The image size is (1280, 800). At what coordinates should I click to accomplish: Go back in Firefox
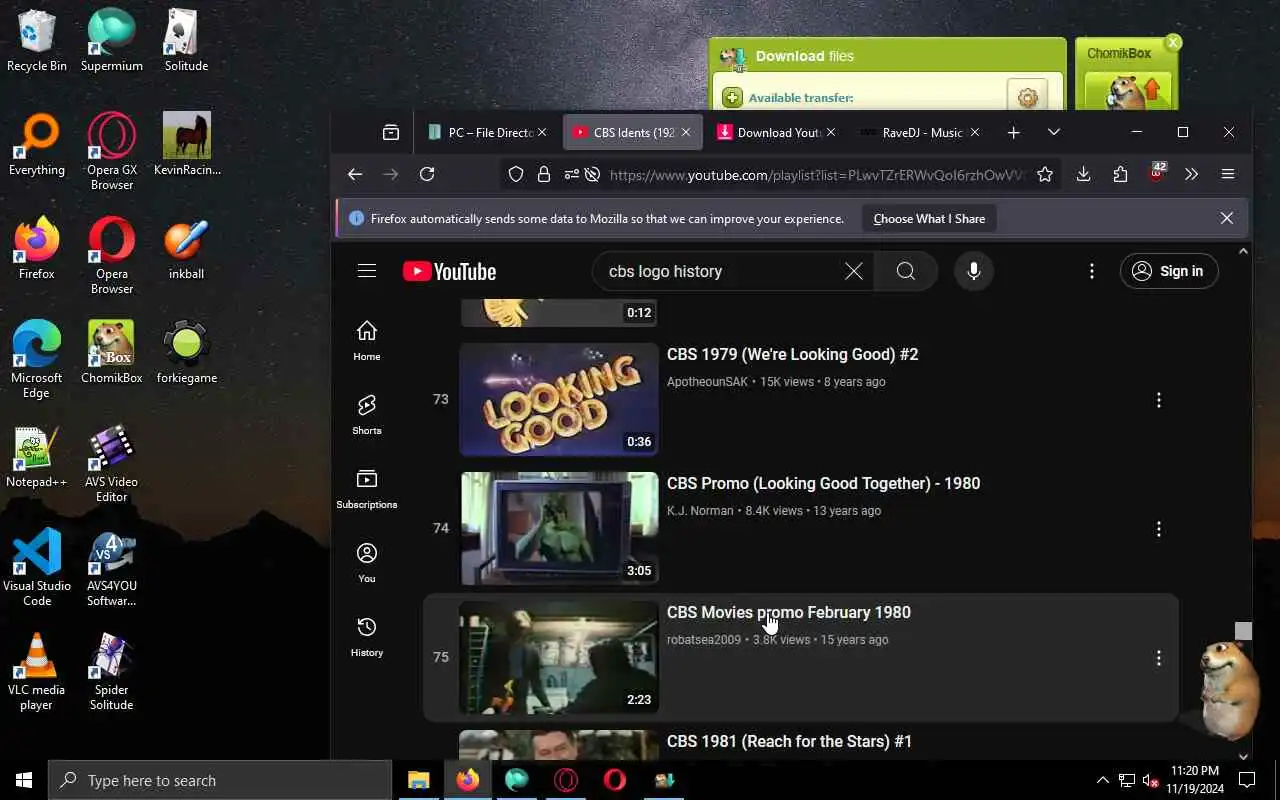coord(355,174)
